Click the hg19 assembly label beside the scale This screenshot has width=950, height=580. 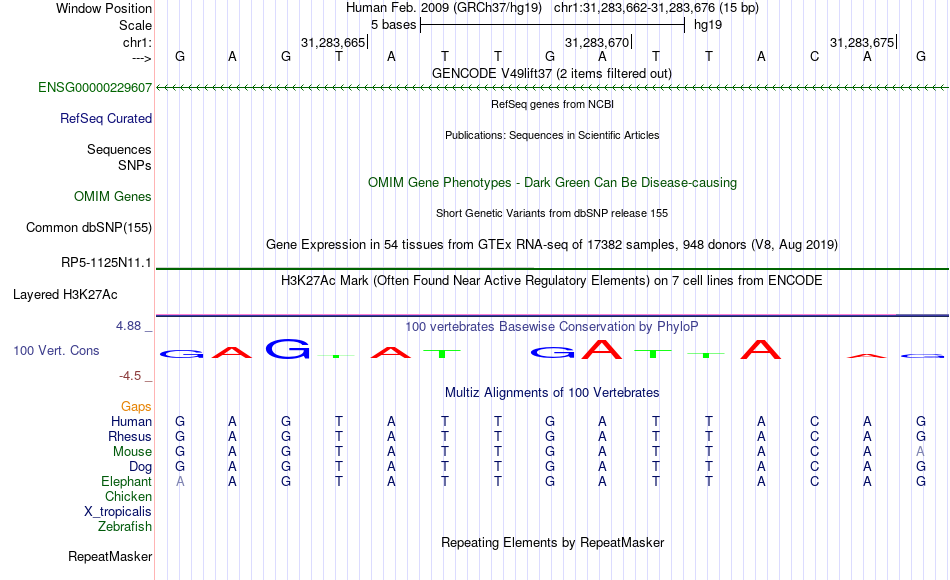708,25
